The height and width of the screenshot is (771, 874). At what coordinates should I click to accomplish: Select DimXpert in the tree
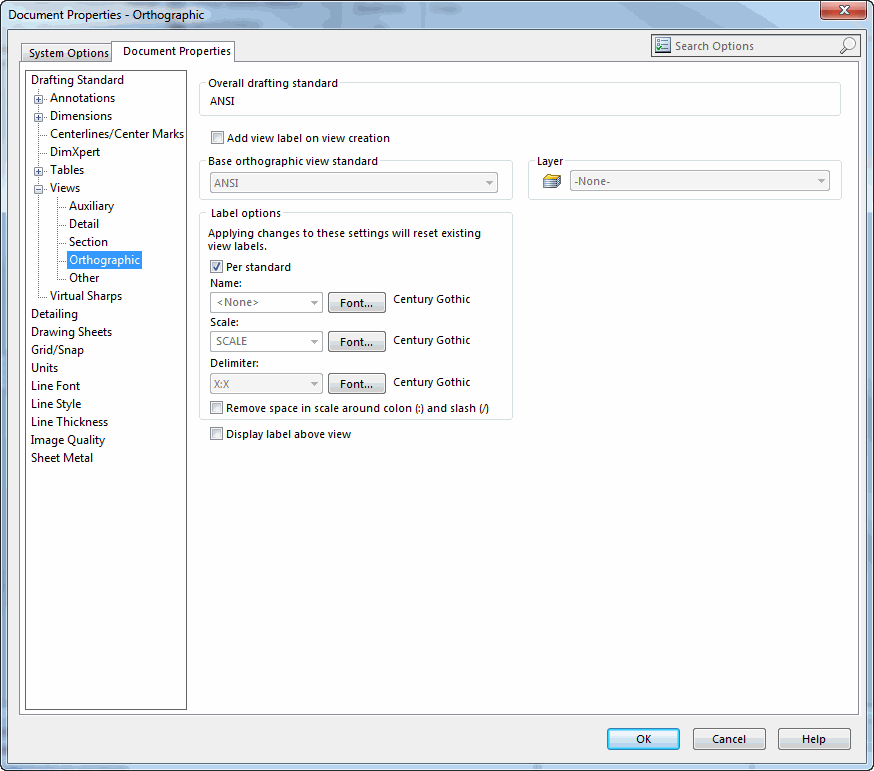(75, 152)
